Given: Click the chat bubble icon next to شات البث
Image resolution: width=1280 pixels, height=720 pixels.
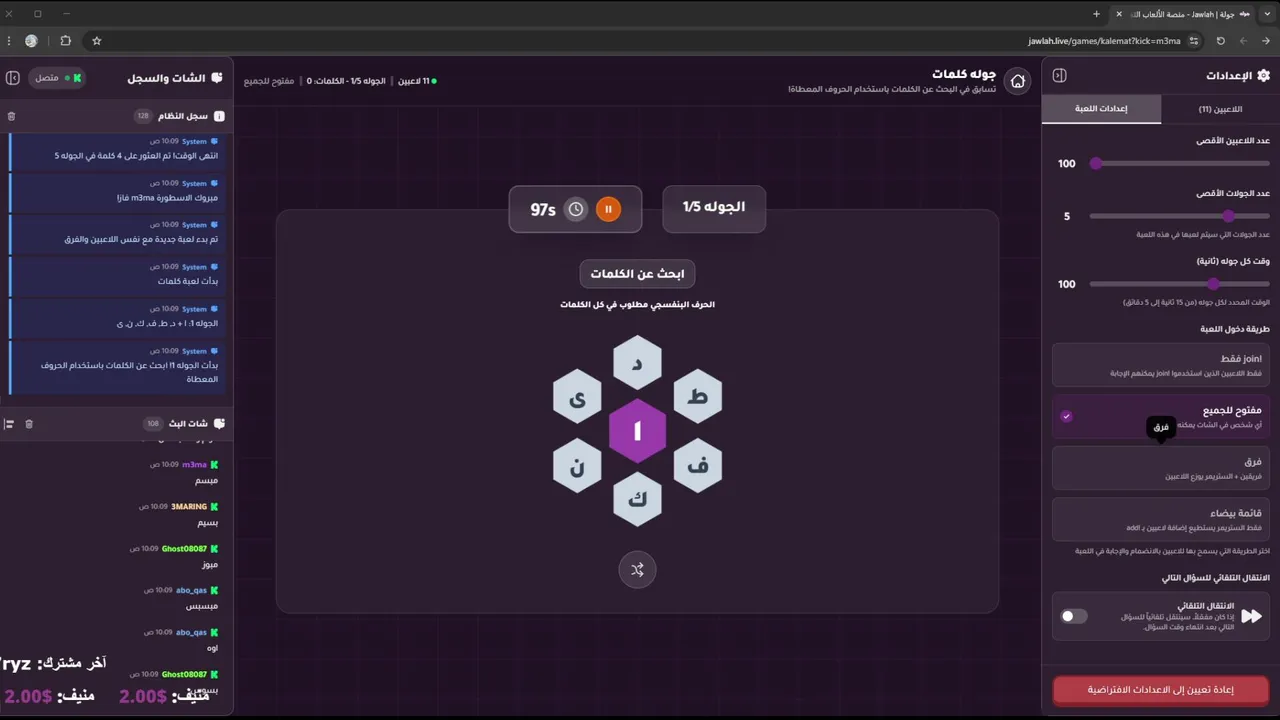Looking at the screenshot, I should point(219,424).
